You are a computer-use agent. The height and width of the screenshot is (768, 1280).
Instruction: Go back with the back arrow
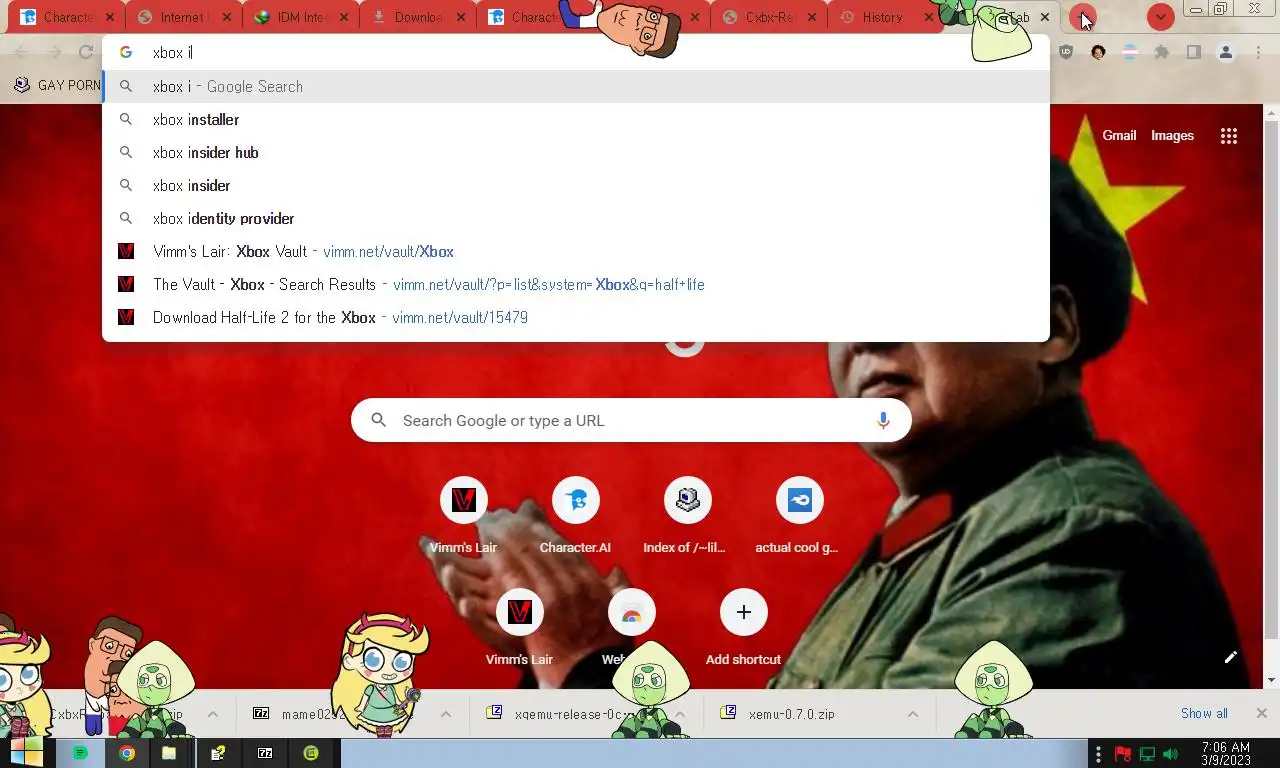pos(22,52)
